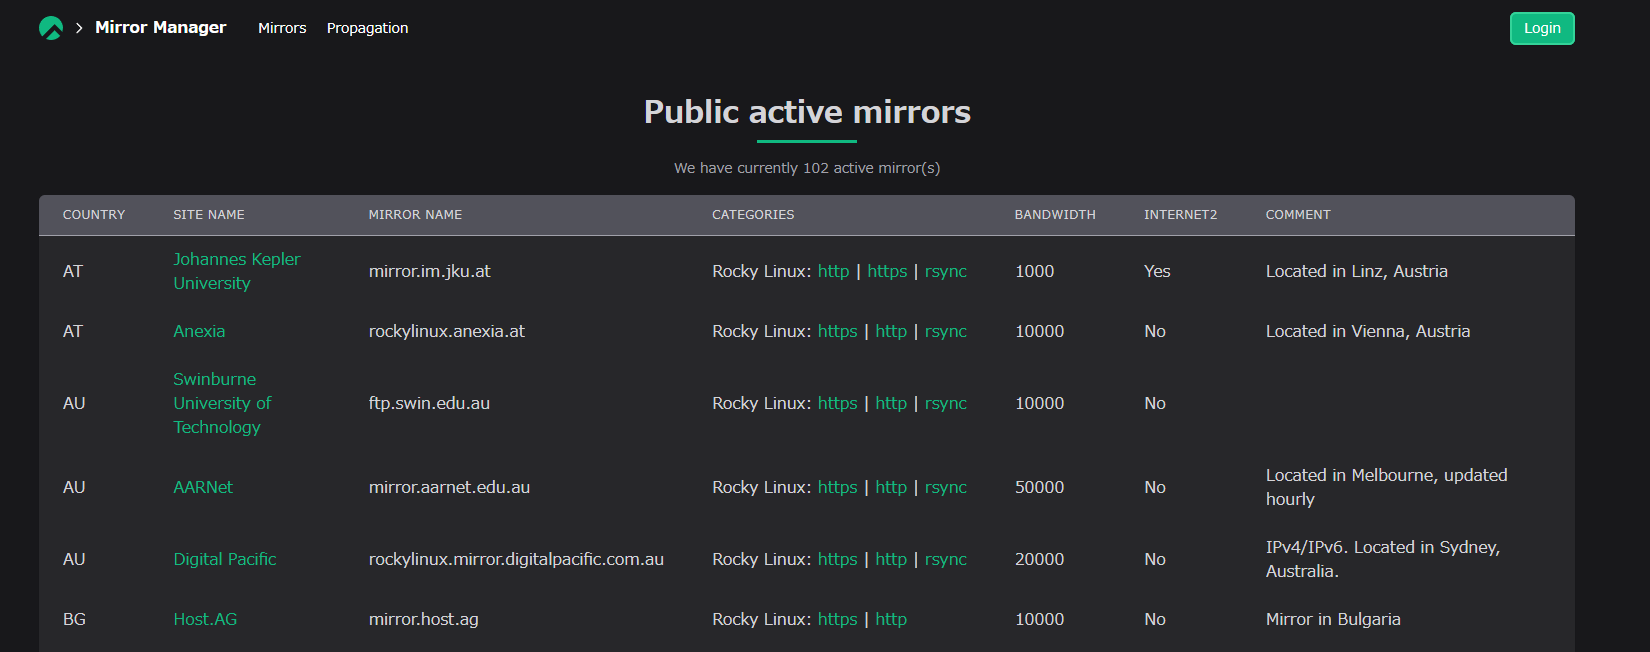Click comment Mirror in Bulgaria
Screen dimensions: 1650x652
(1333, 619)
